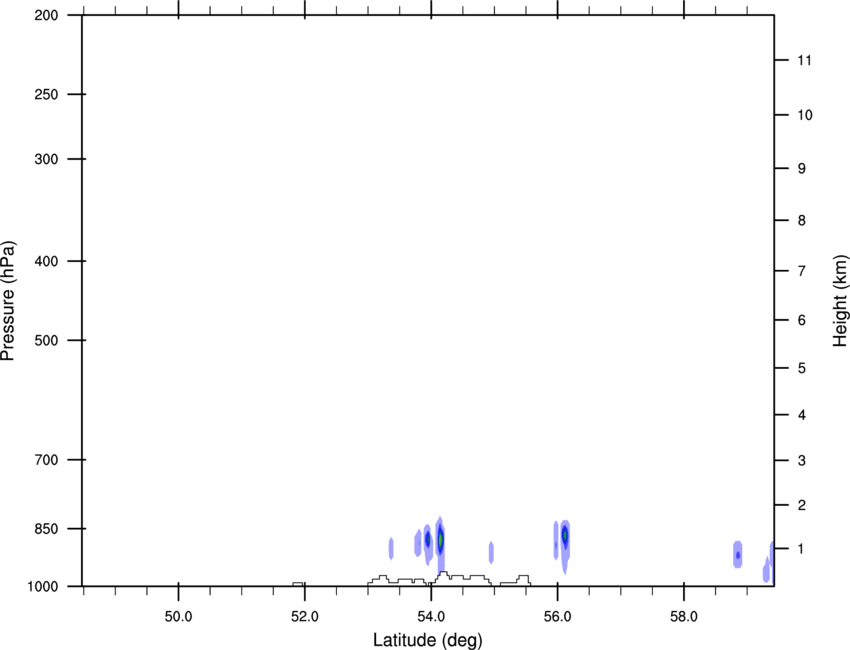Pick the 10 km height label

click(x=804, y=115)
